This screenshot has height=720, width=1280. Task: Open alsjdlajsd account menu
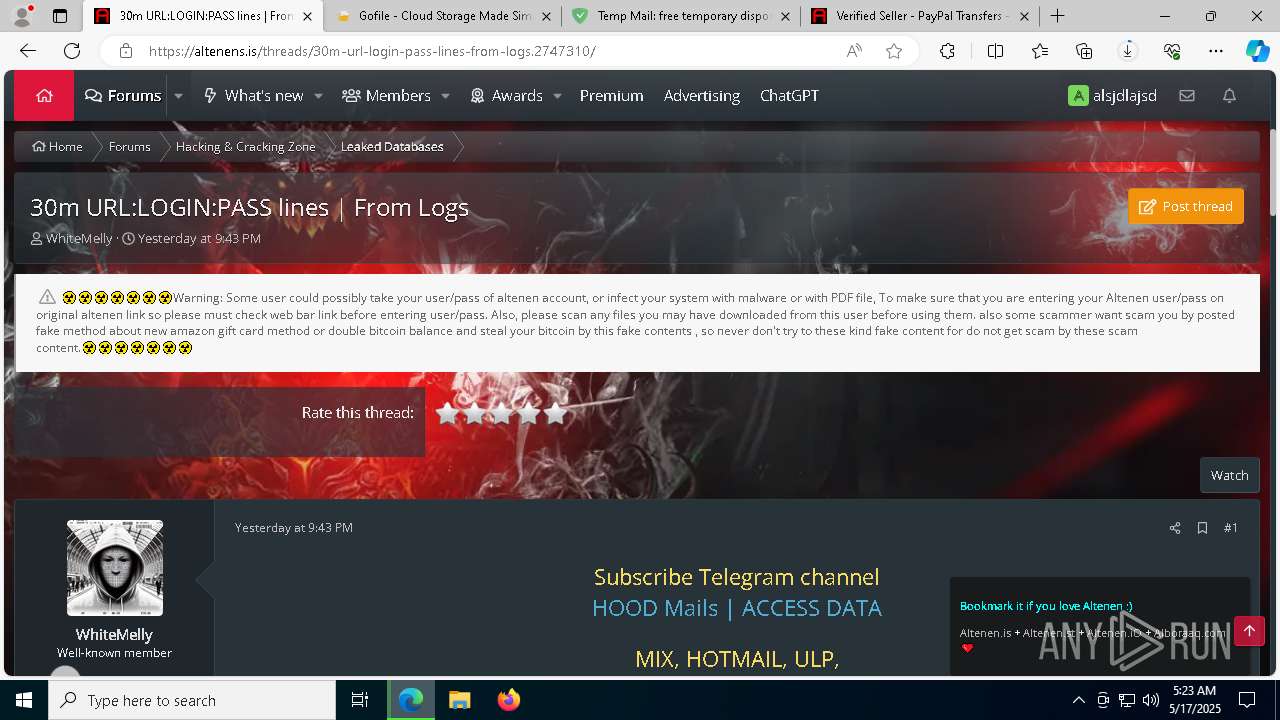pyautogui.click(x=1112, y=96)
